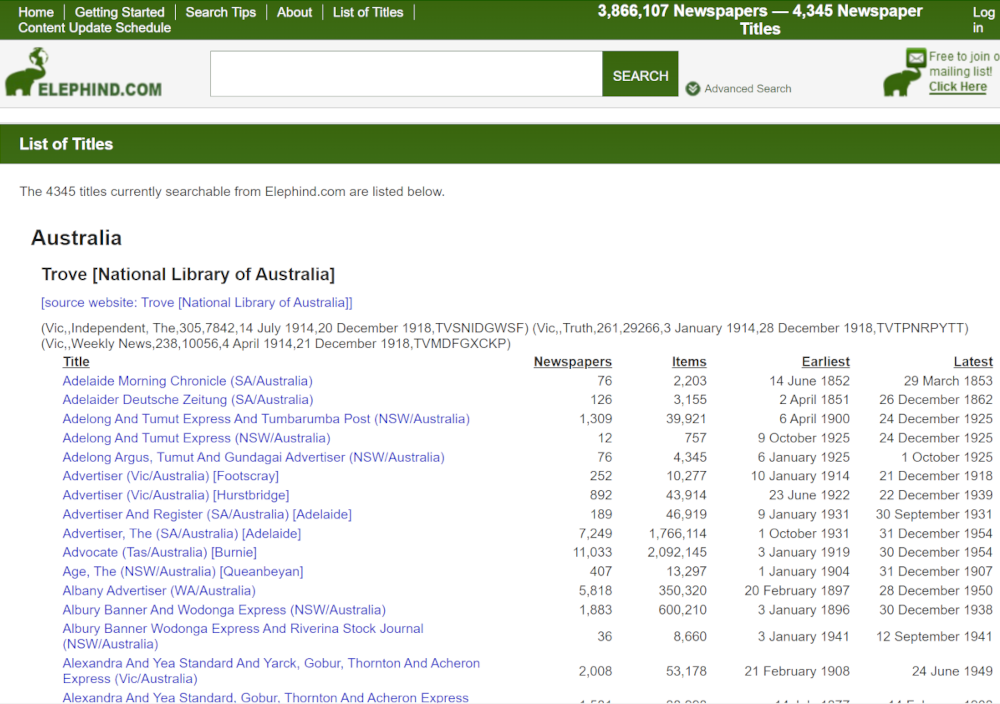Screen dimensions: 1000x704
Task: Follow the mailing list Click Here link
Action: pos(957,87)
